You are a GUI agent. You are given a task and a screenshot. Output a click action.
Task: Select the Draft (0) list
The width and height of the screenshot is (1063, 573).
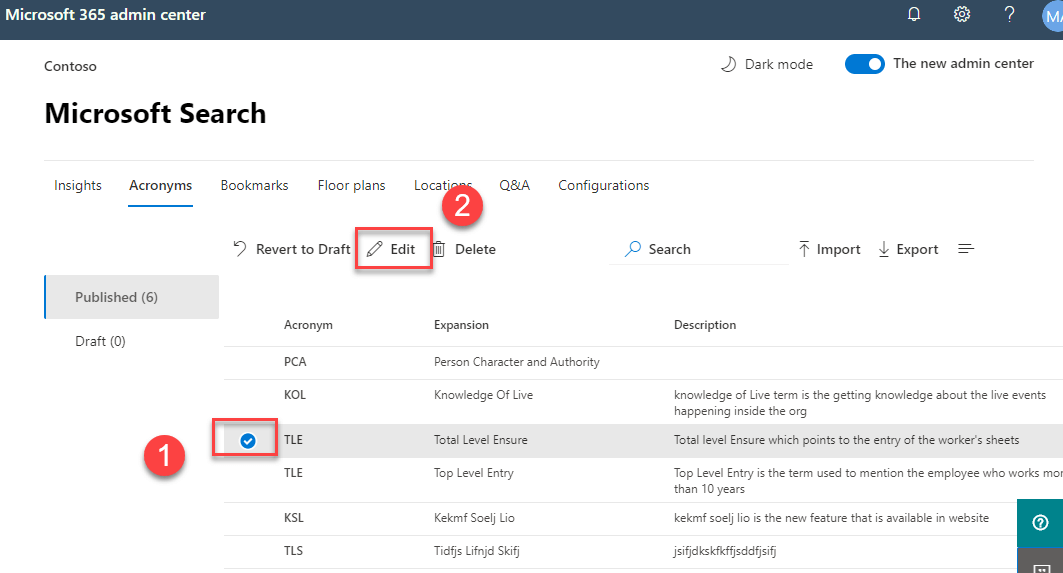pos(100,341)
